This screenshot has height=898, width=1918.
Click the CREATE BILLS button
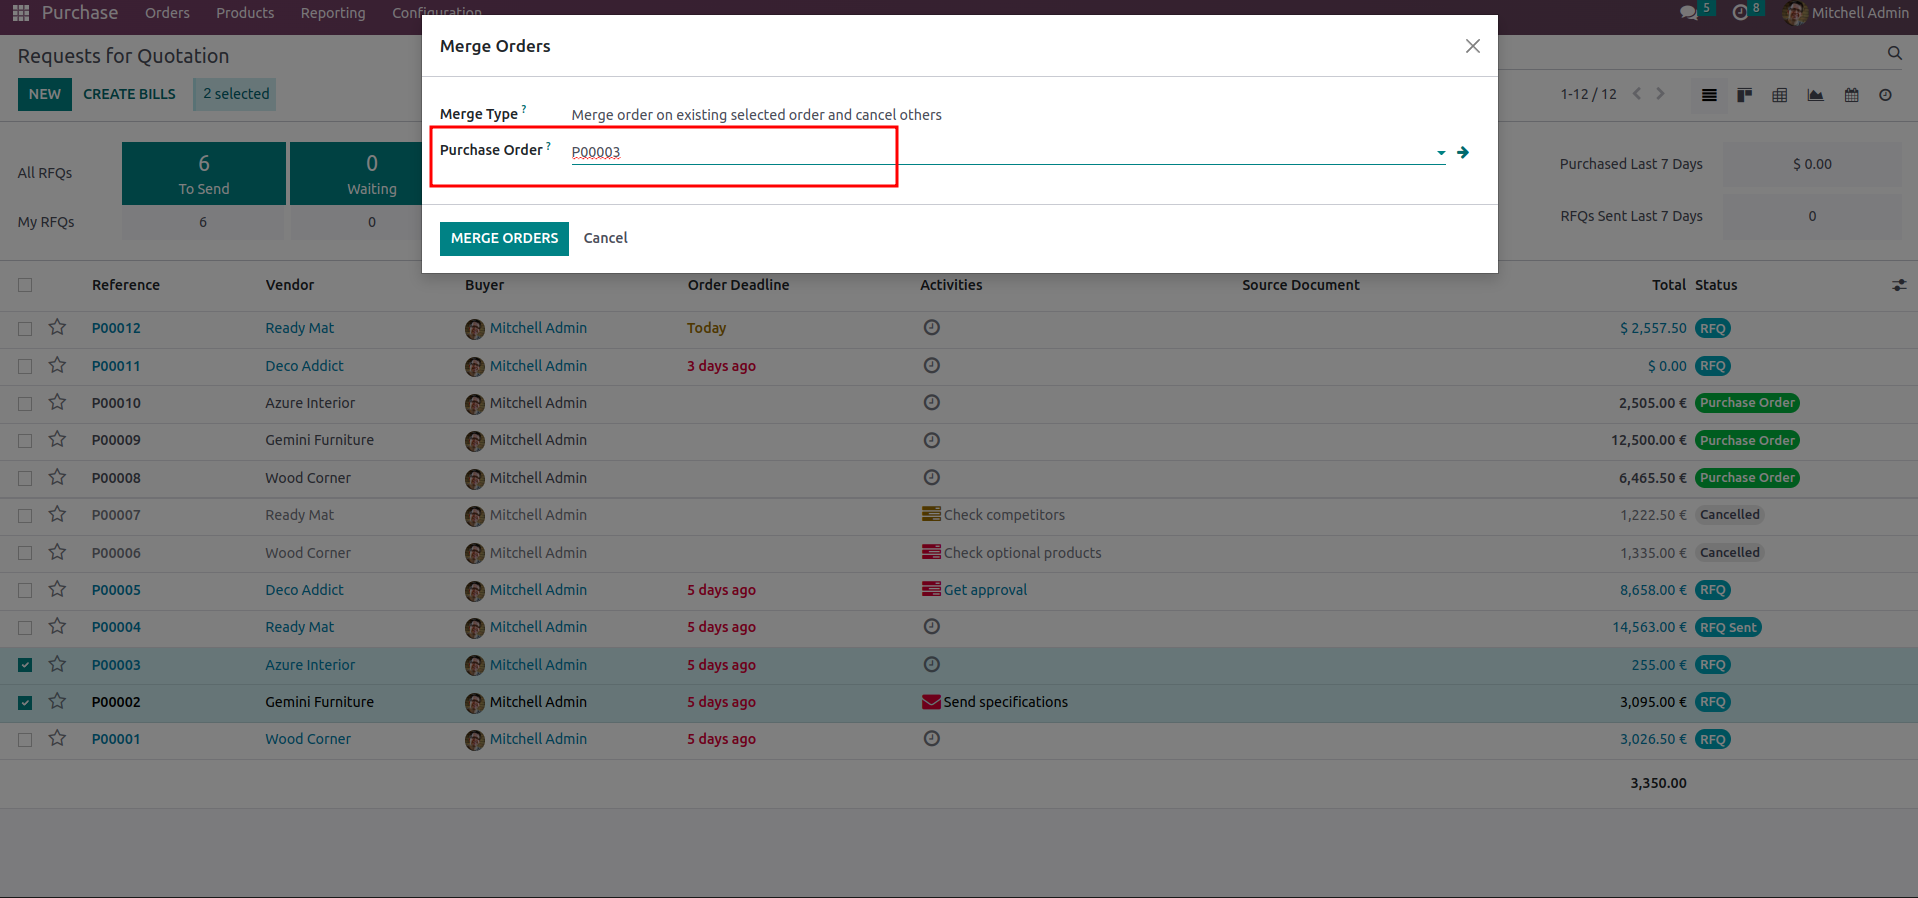point(129,94)
